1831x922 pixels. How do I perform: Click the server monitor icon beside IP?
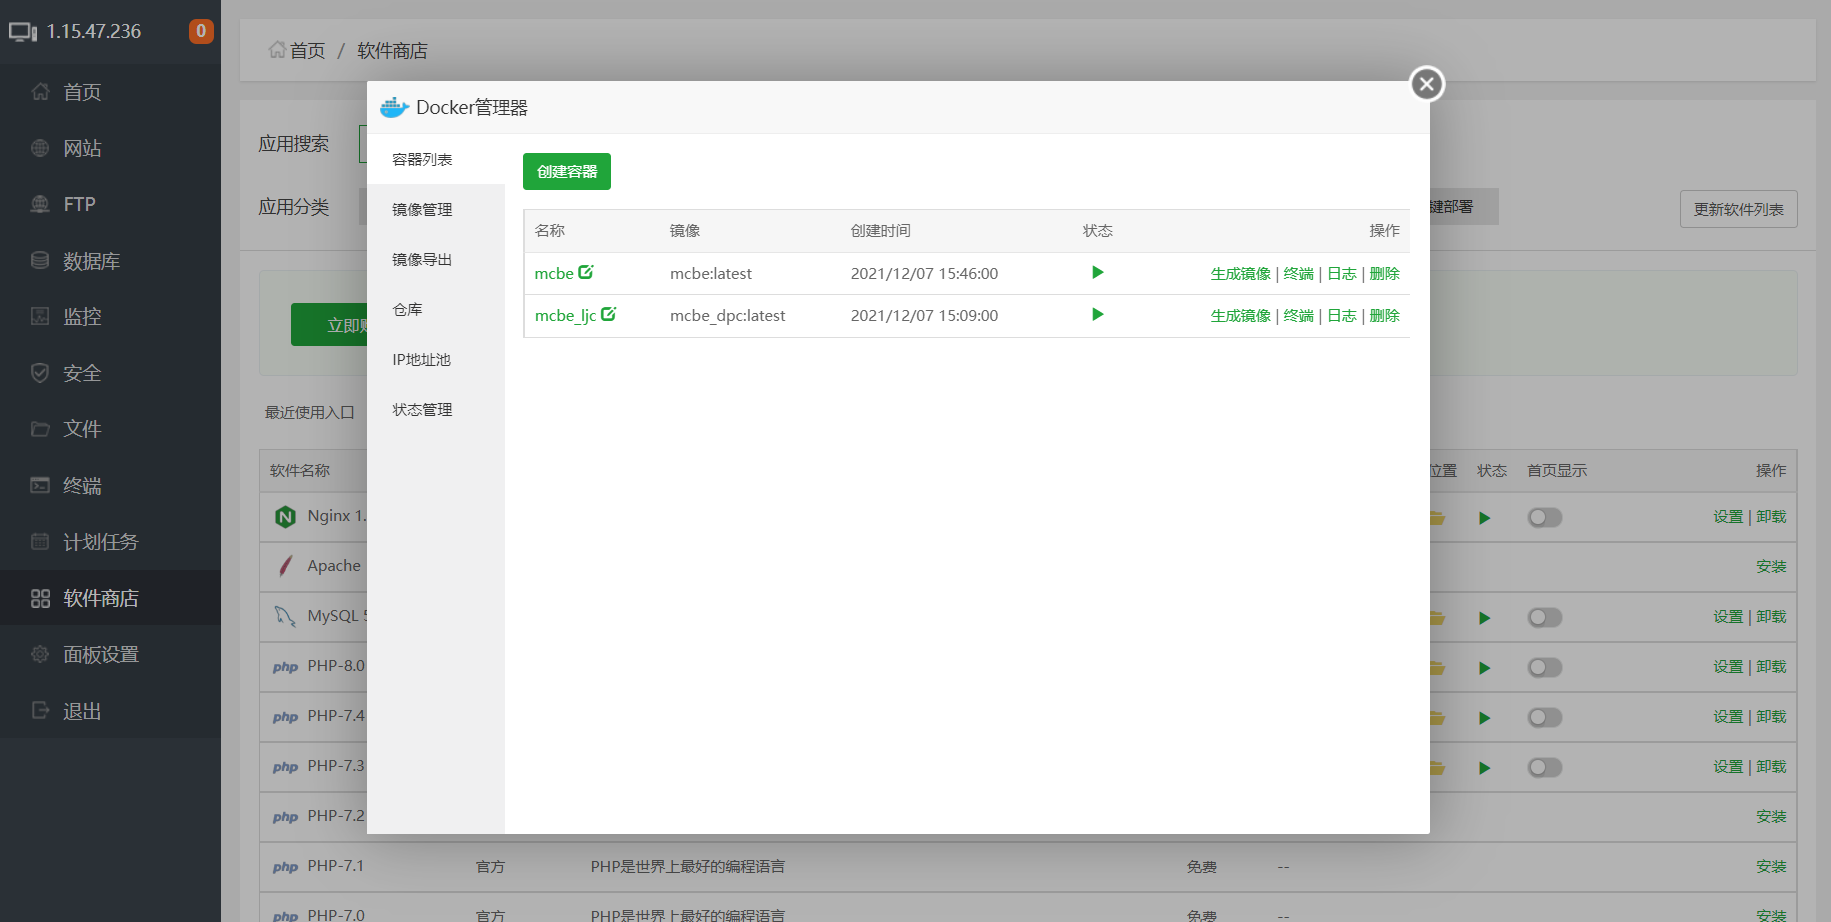[23, 32]
